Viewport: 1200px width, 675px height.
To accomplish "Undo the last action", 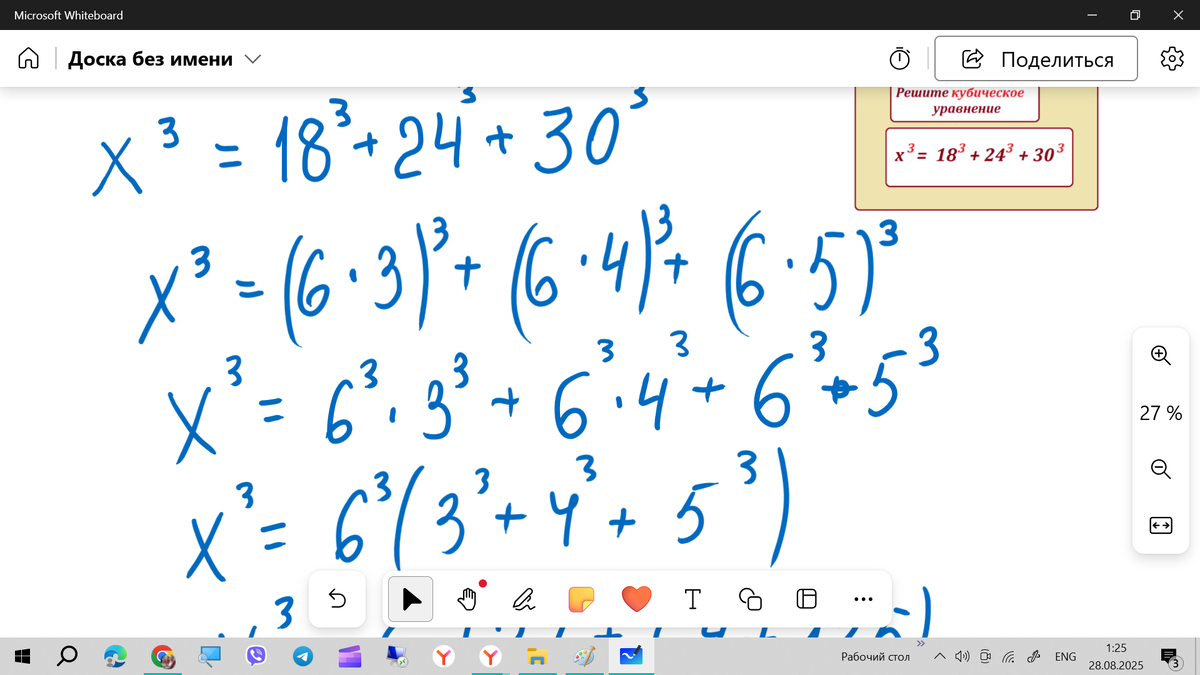I will 337,599.
